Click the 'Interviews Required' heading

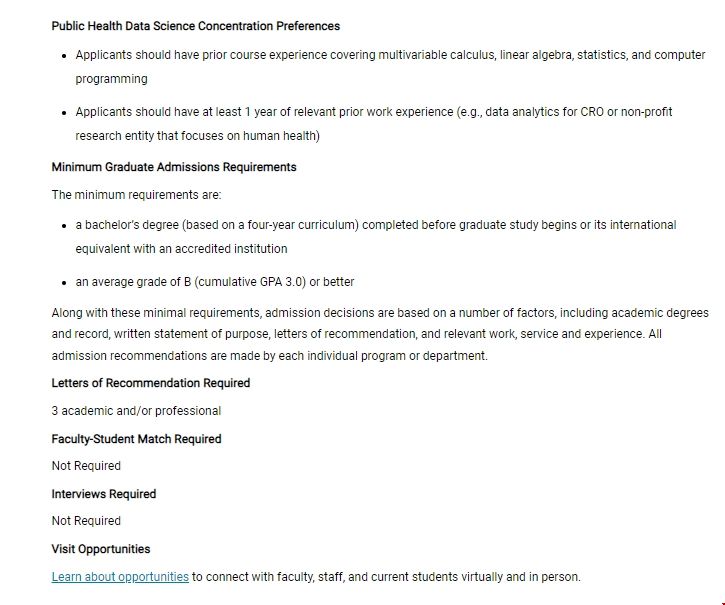104,494
